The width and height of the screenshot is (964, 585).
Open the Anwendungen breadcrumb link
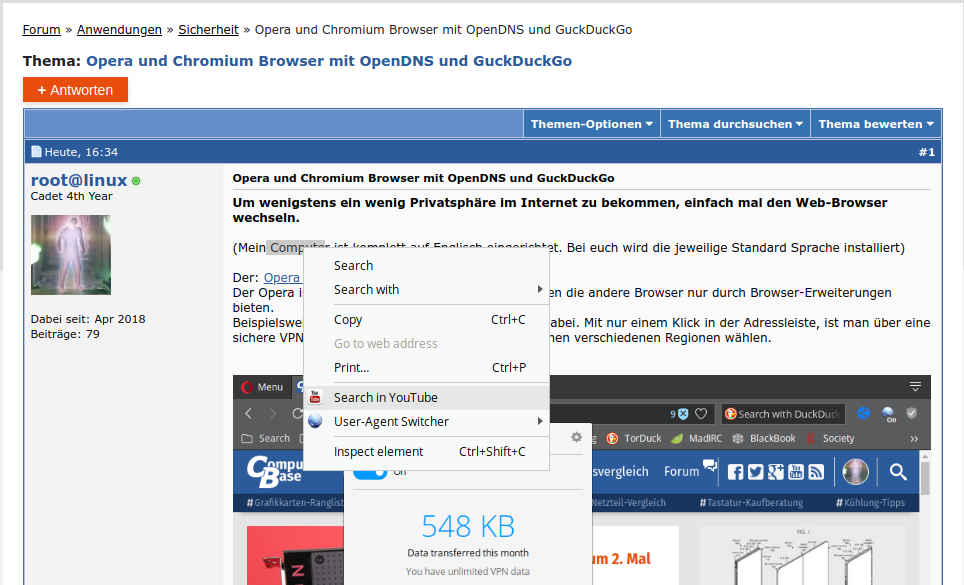[119, 29]
